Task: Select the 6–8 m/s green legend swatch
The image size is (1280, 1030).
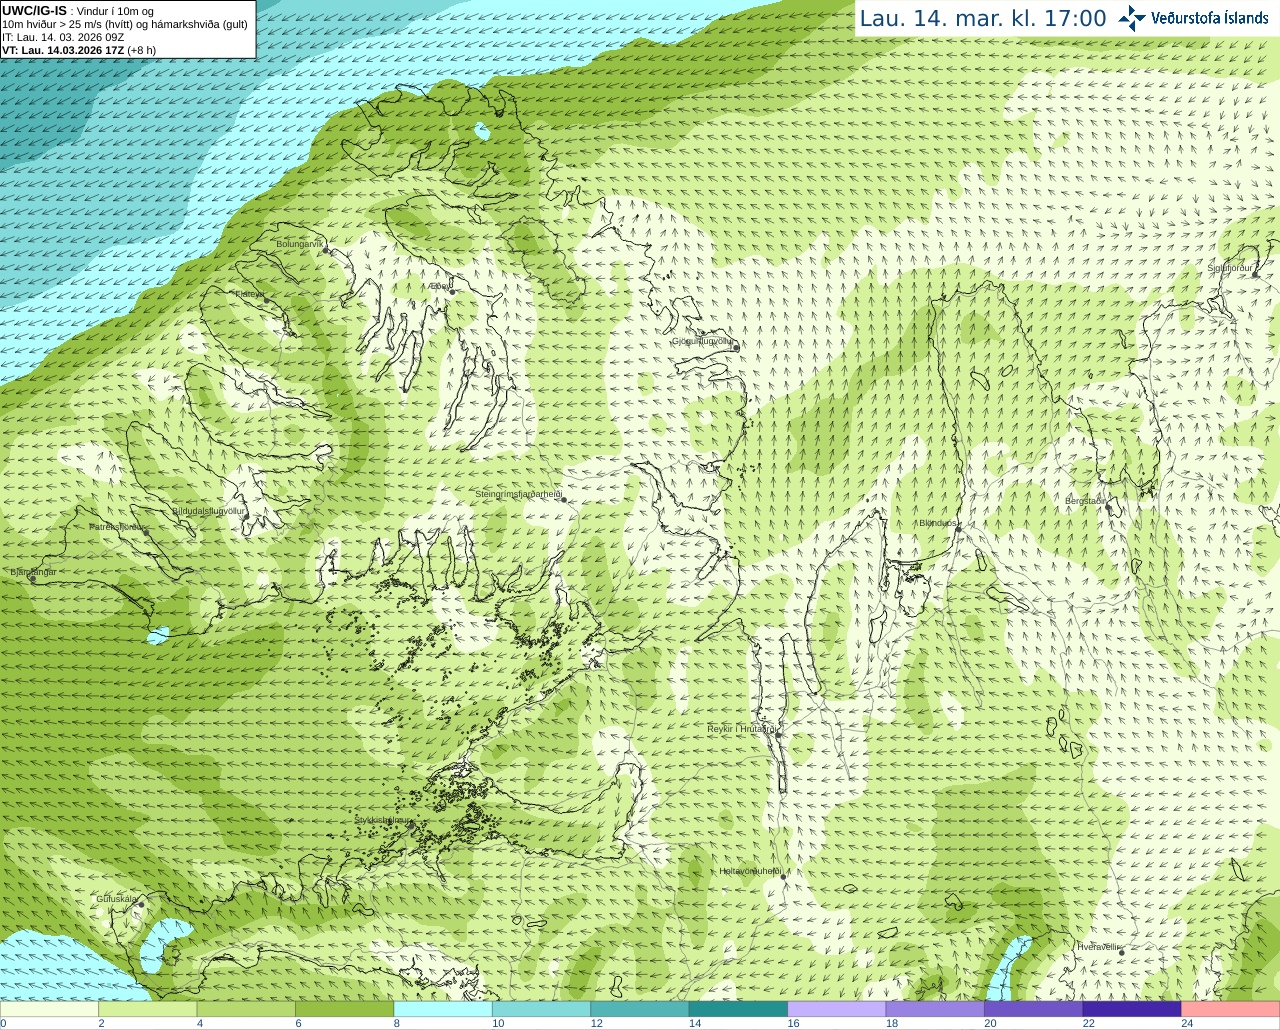Action: pyautogui.click(x=345, y=1009)
